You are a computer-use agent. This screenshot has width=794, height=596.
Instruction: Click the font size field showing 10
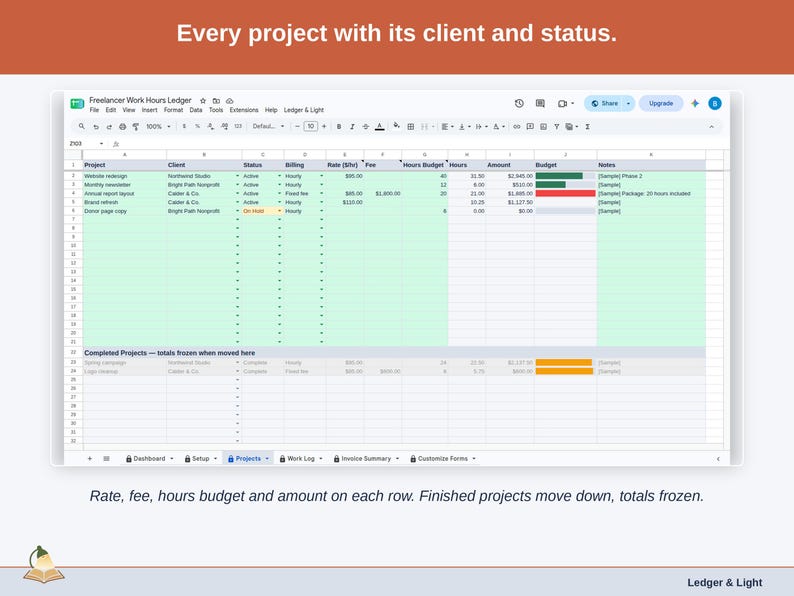[x=310, y=127]
